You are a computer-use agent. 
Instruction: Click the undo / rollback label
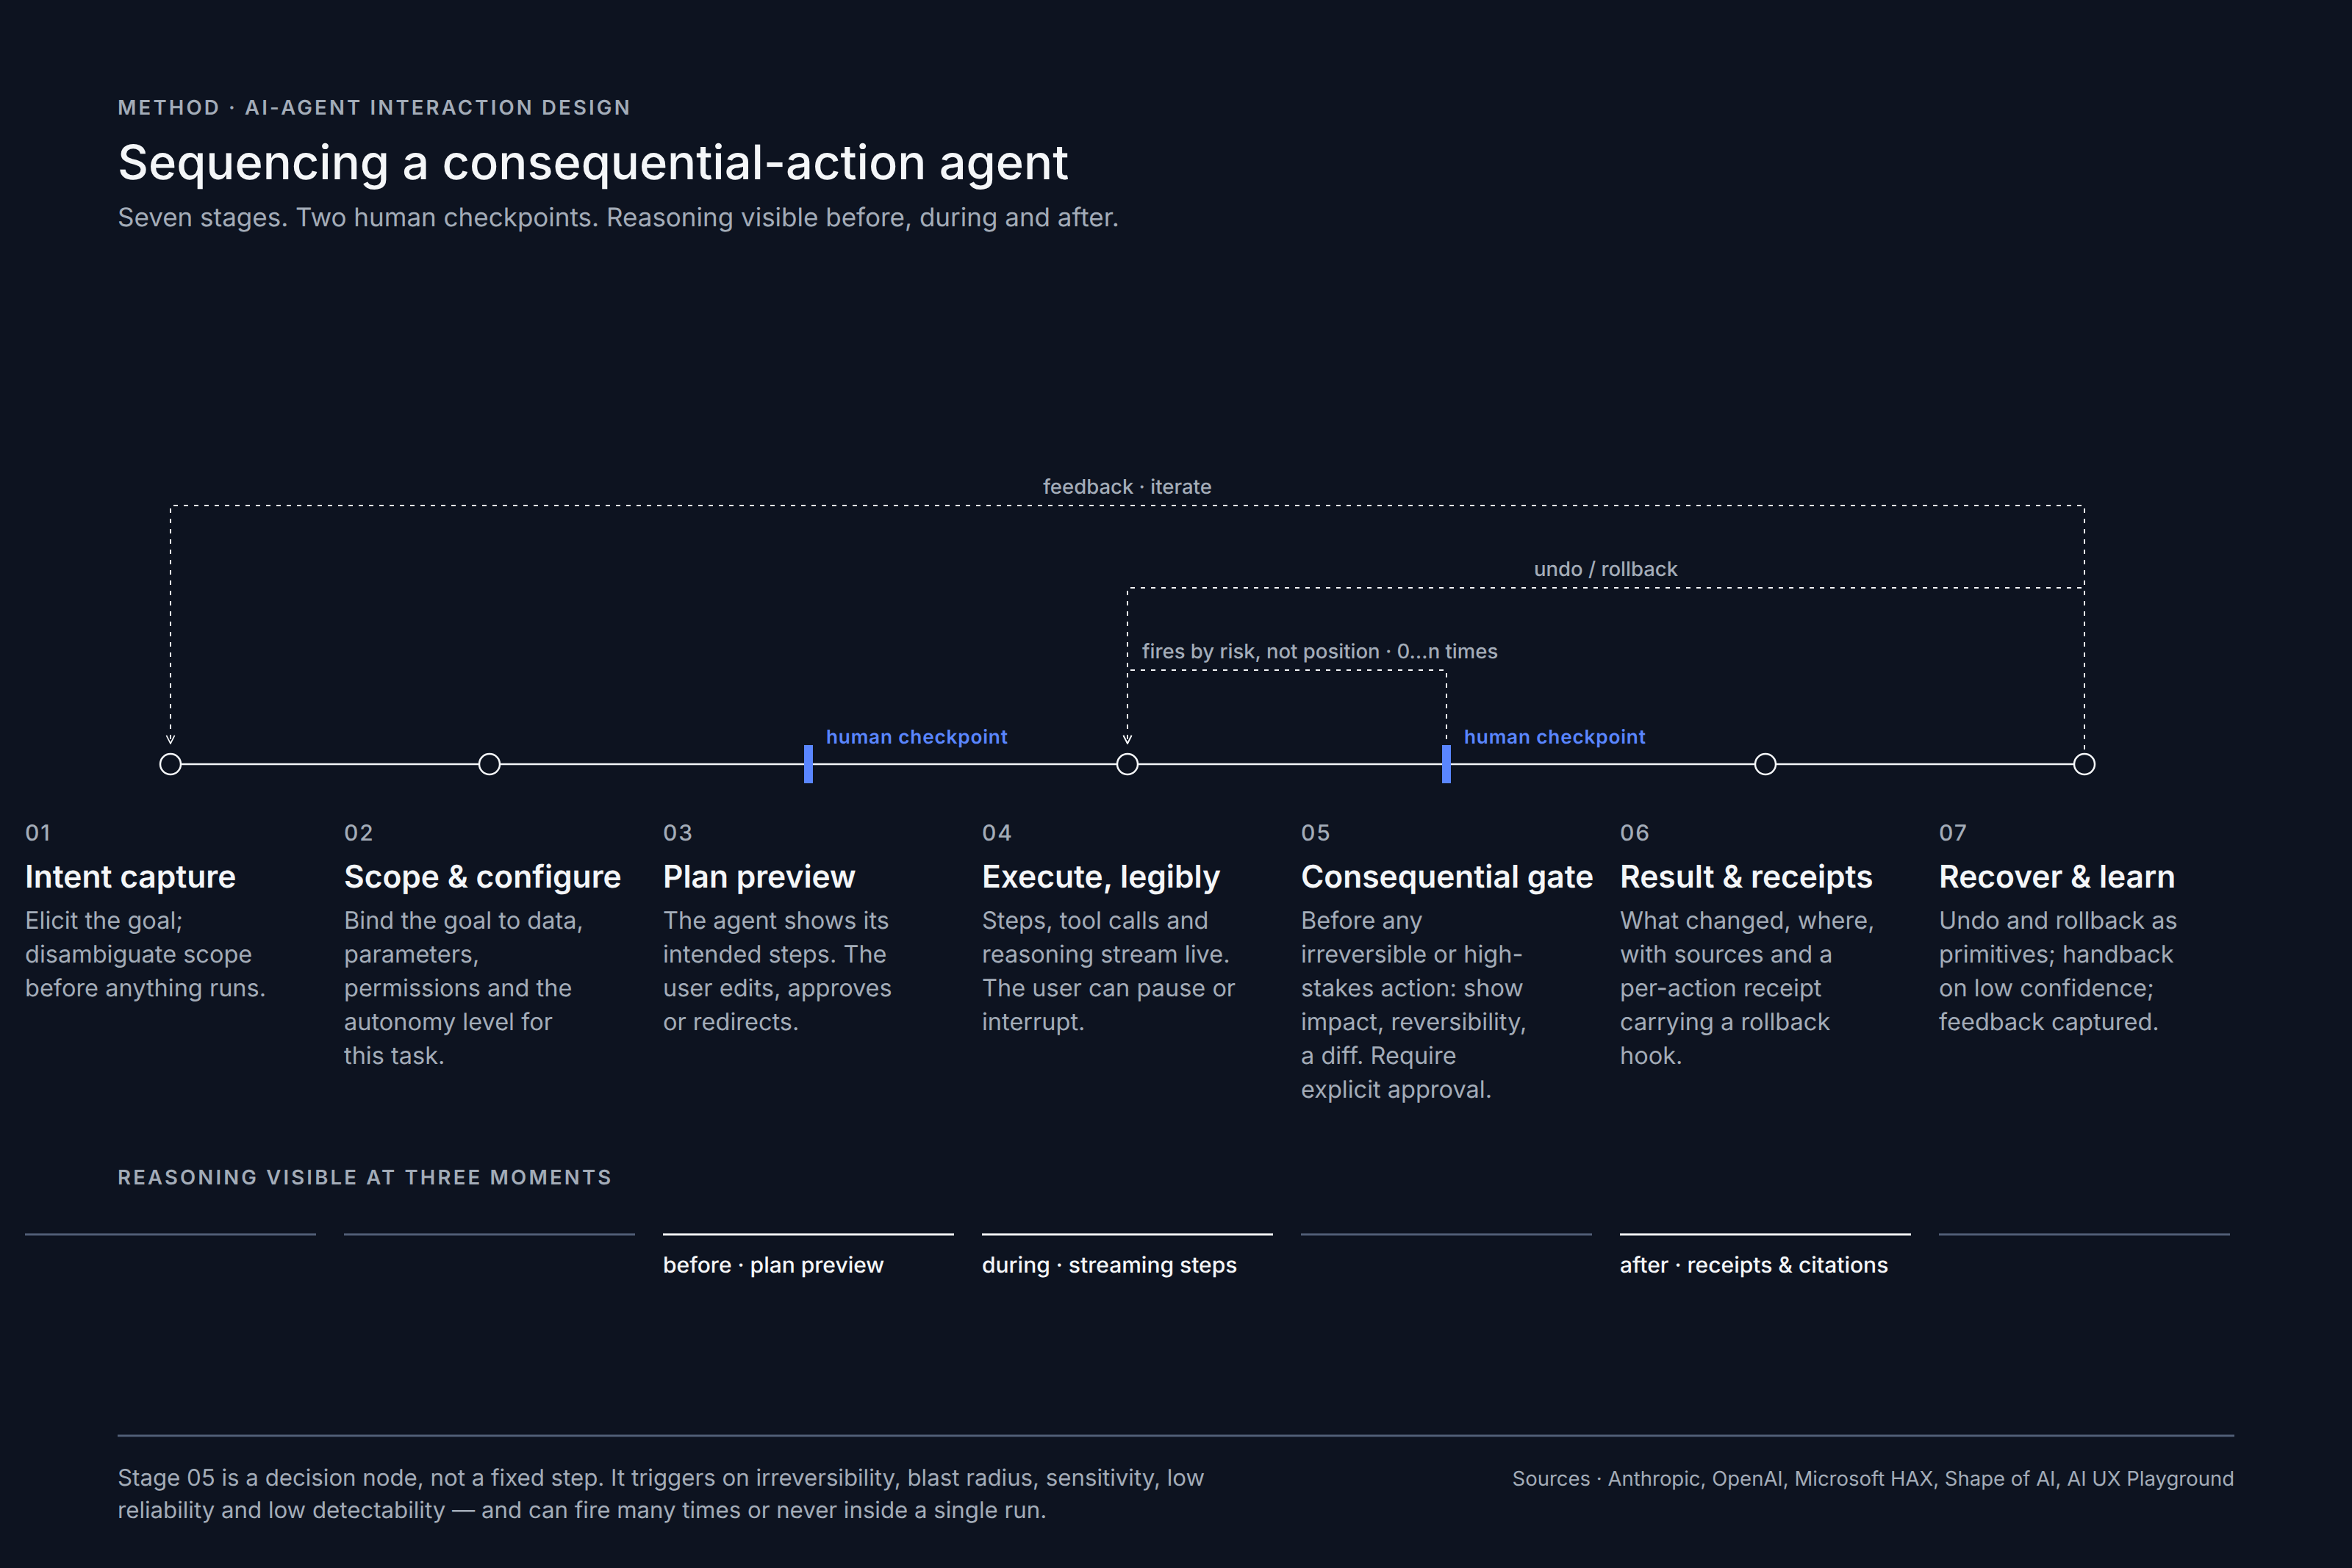[1605, 569]
